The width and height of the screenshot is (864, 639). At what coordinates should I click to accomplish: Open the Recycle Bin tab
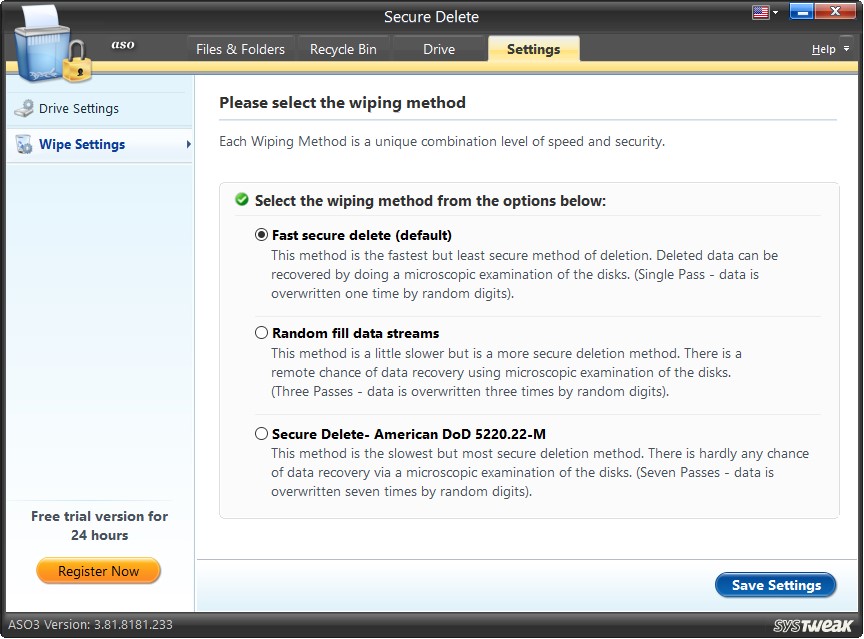point(344,48)
